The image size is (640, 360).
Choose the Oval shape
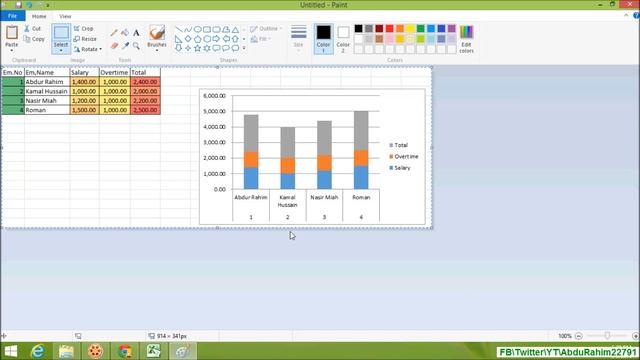click(198, 30)
